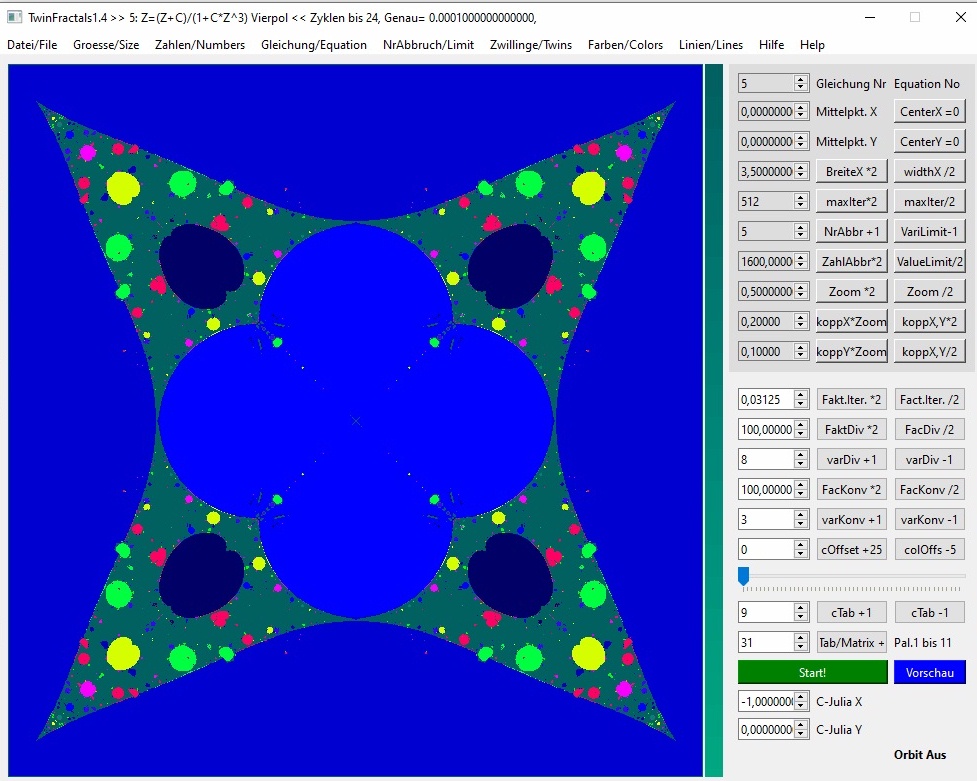The width and height of the screenshot is (977, 781).
Task: Click the blue Vorschau preview button
Action: pos(930,672)
